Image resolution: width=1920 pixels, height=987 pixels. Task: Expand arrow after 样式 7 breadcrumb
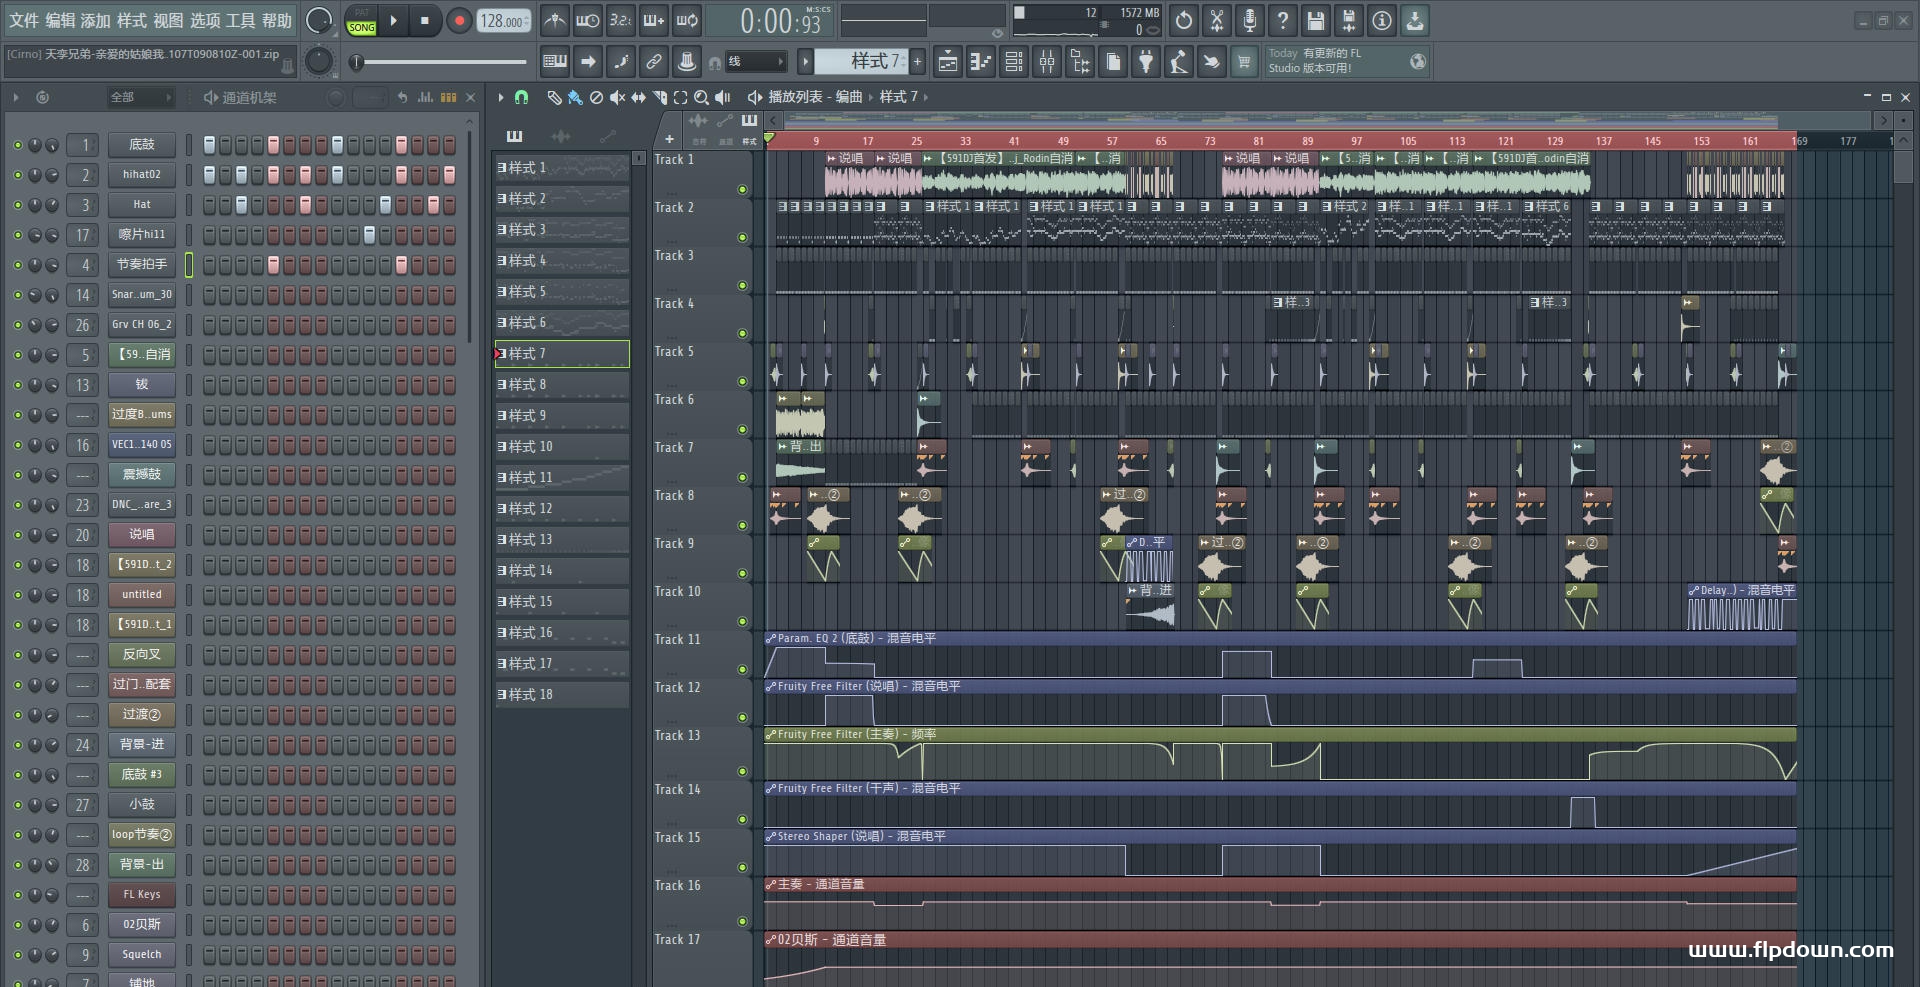[926, 97]
